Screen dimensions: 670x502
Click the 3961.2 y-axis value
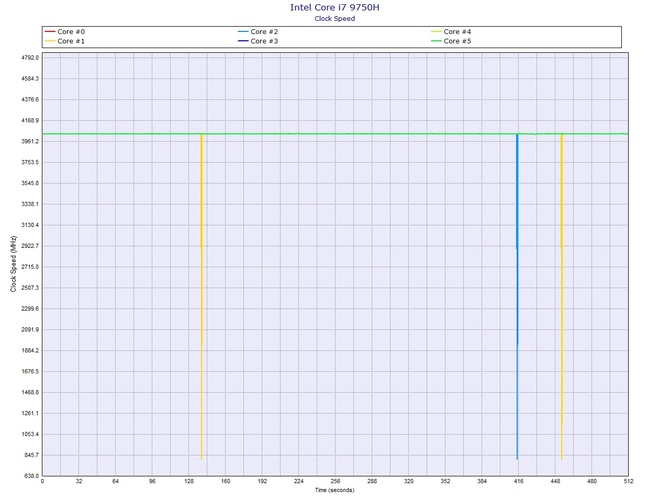(30, 141)
